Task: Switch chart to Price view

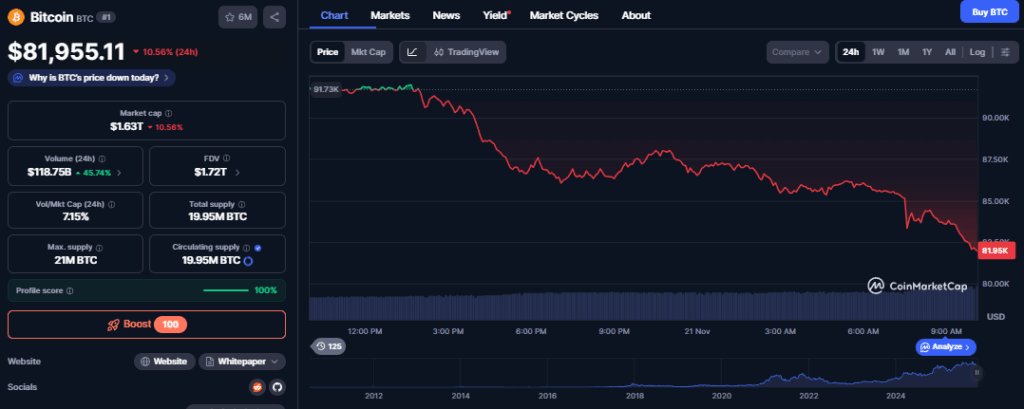Action: [328, 52]
